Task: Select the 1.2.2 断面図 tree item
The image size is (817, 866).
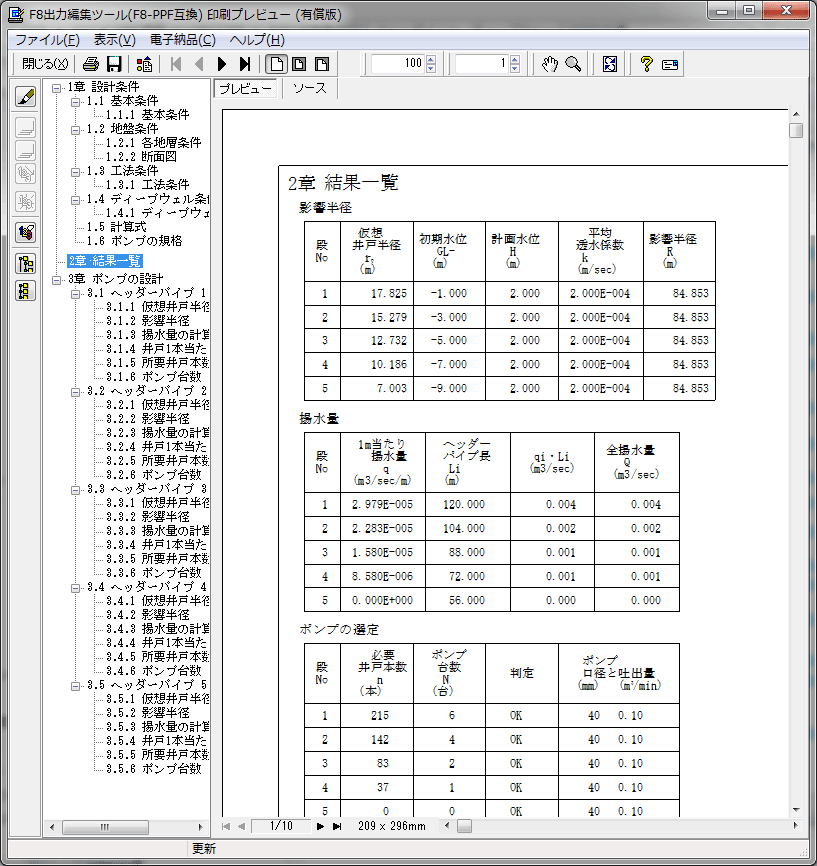Action: tap(141, 156)
